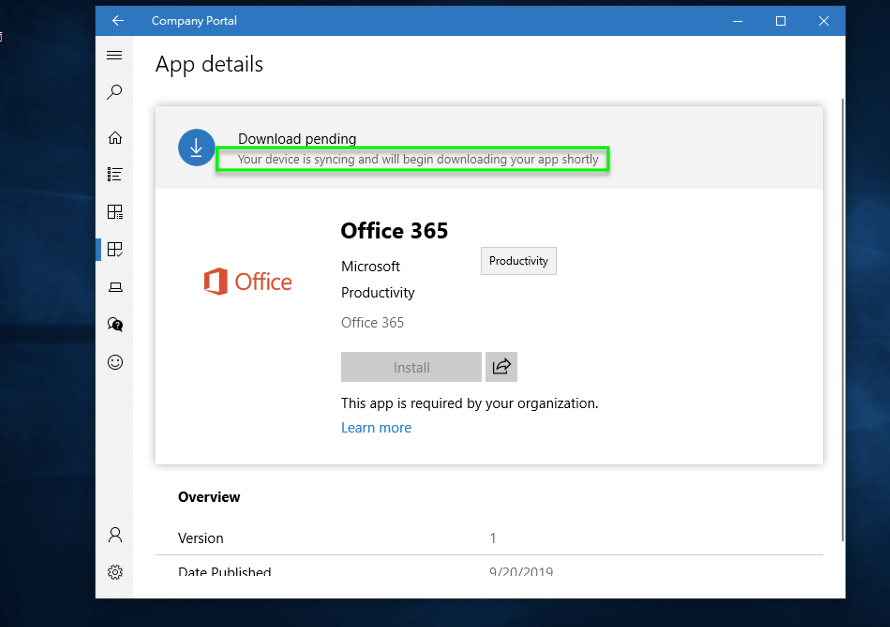Open Settings gear in sidebar
Viewport: 890px width, 627px height.
(115, 572)
